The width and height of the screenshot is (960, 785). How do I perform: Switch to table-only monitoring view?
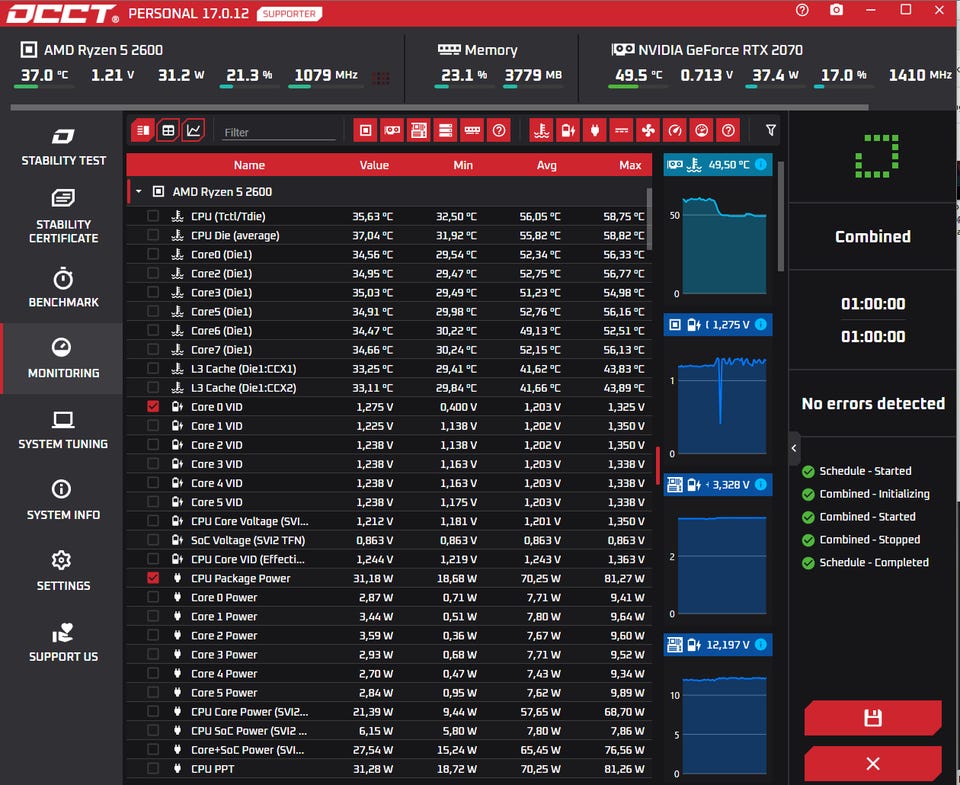pos(168,130)
